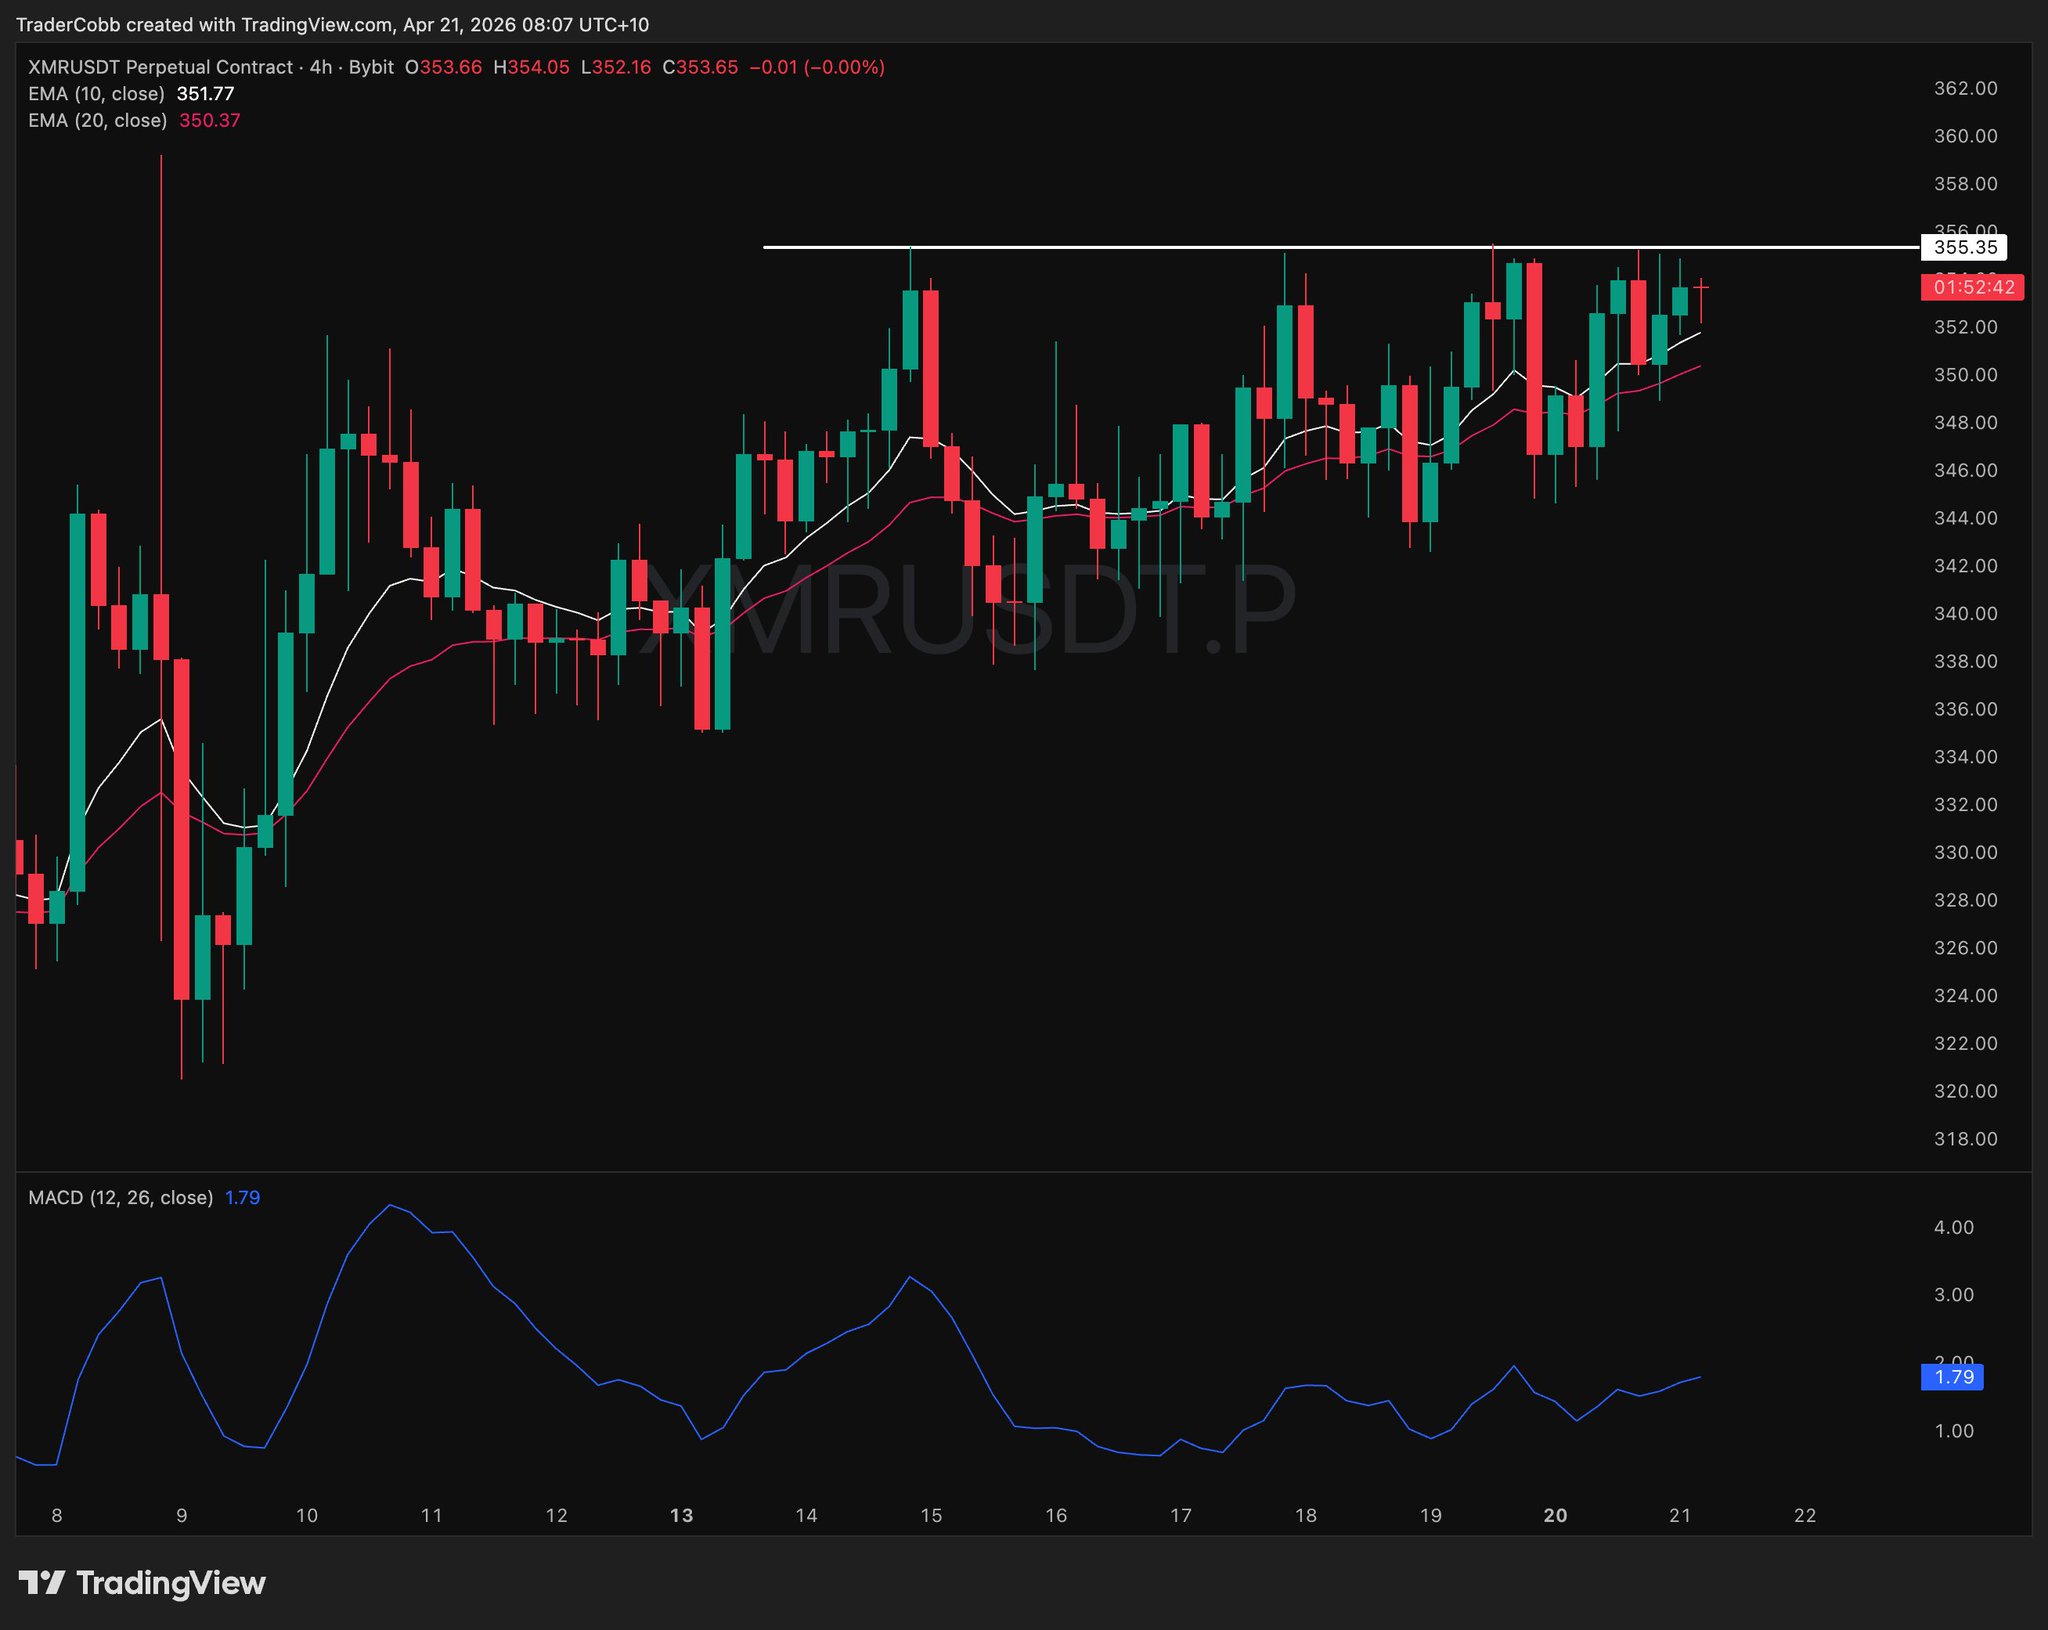This screenshot has height=1630, width=2048.
Task: Click date 13 on the time axis
Action: coord(681,1515)
